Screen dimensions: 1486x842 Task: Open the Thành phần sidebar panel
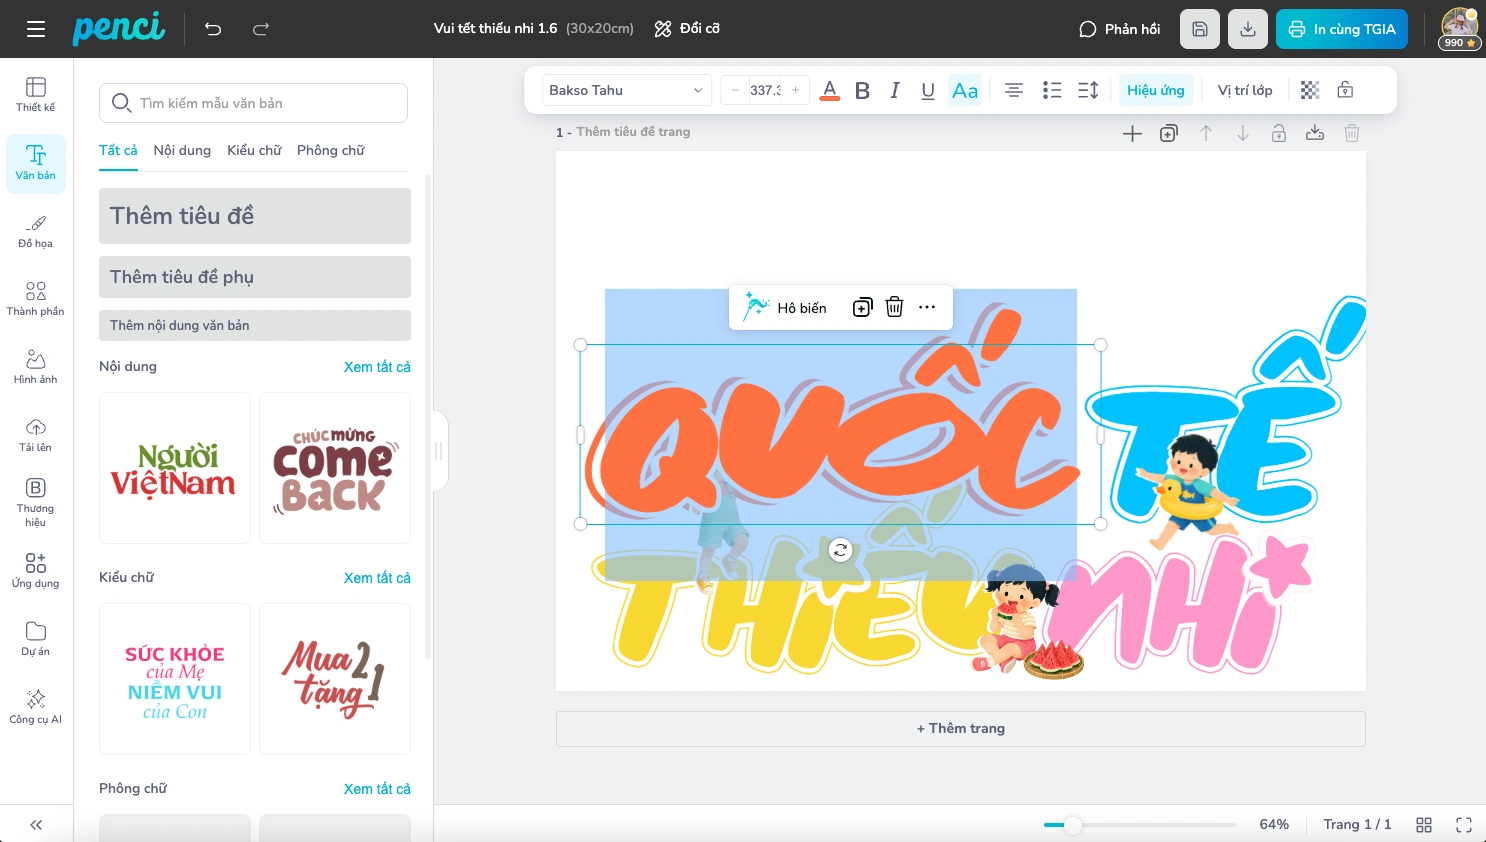point(36,299)
